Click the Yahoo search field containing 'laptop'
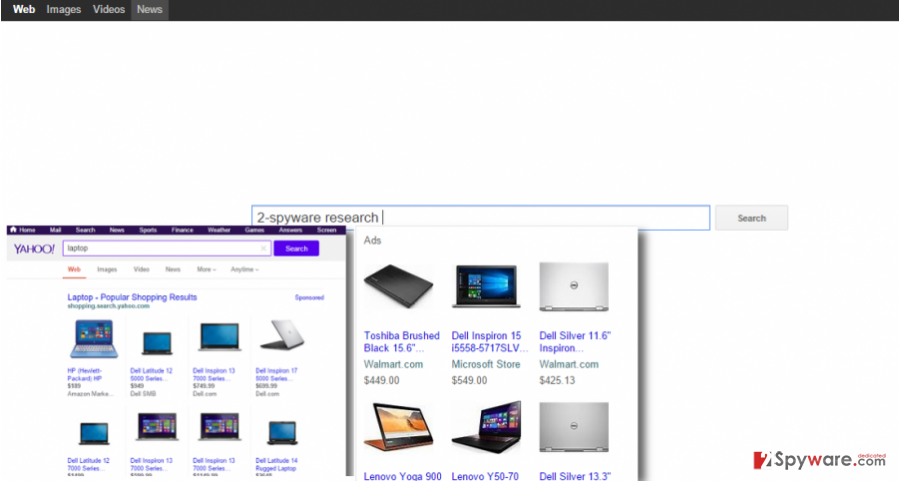 166,249
